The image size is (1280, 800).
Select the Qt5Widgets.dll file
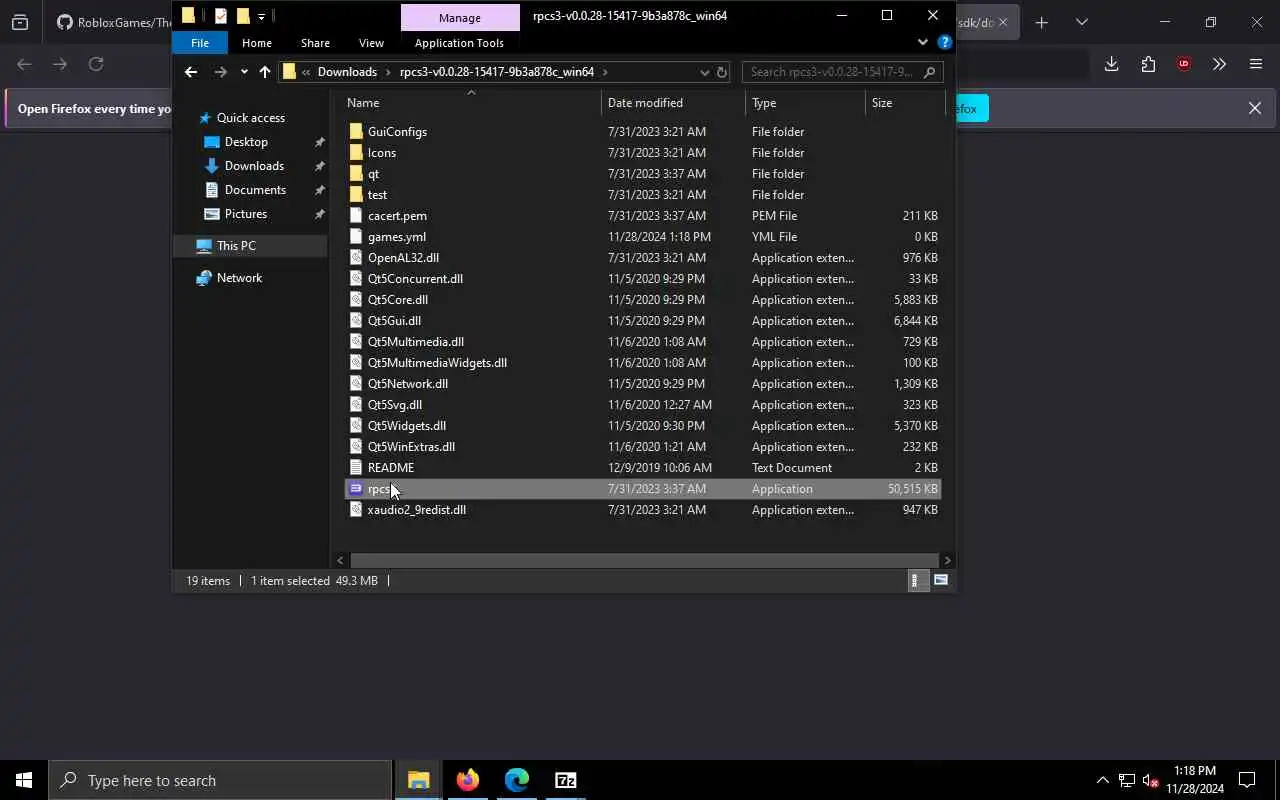point(407,426)
